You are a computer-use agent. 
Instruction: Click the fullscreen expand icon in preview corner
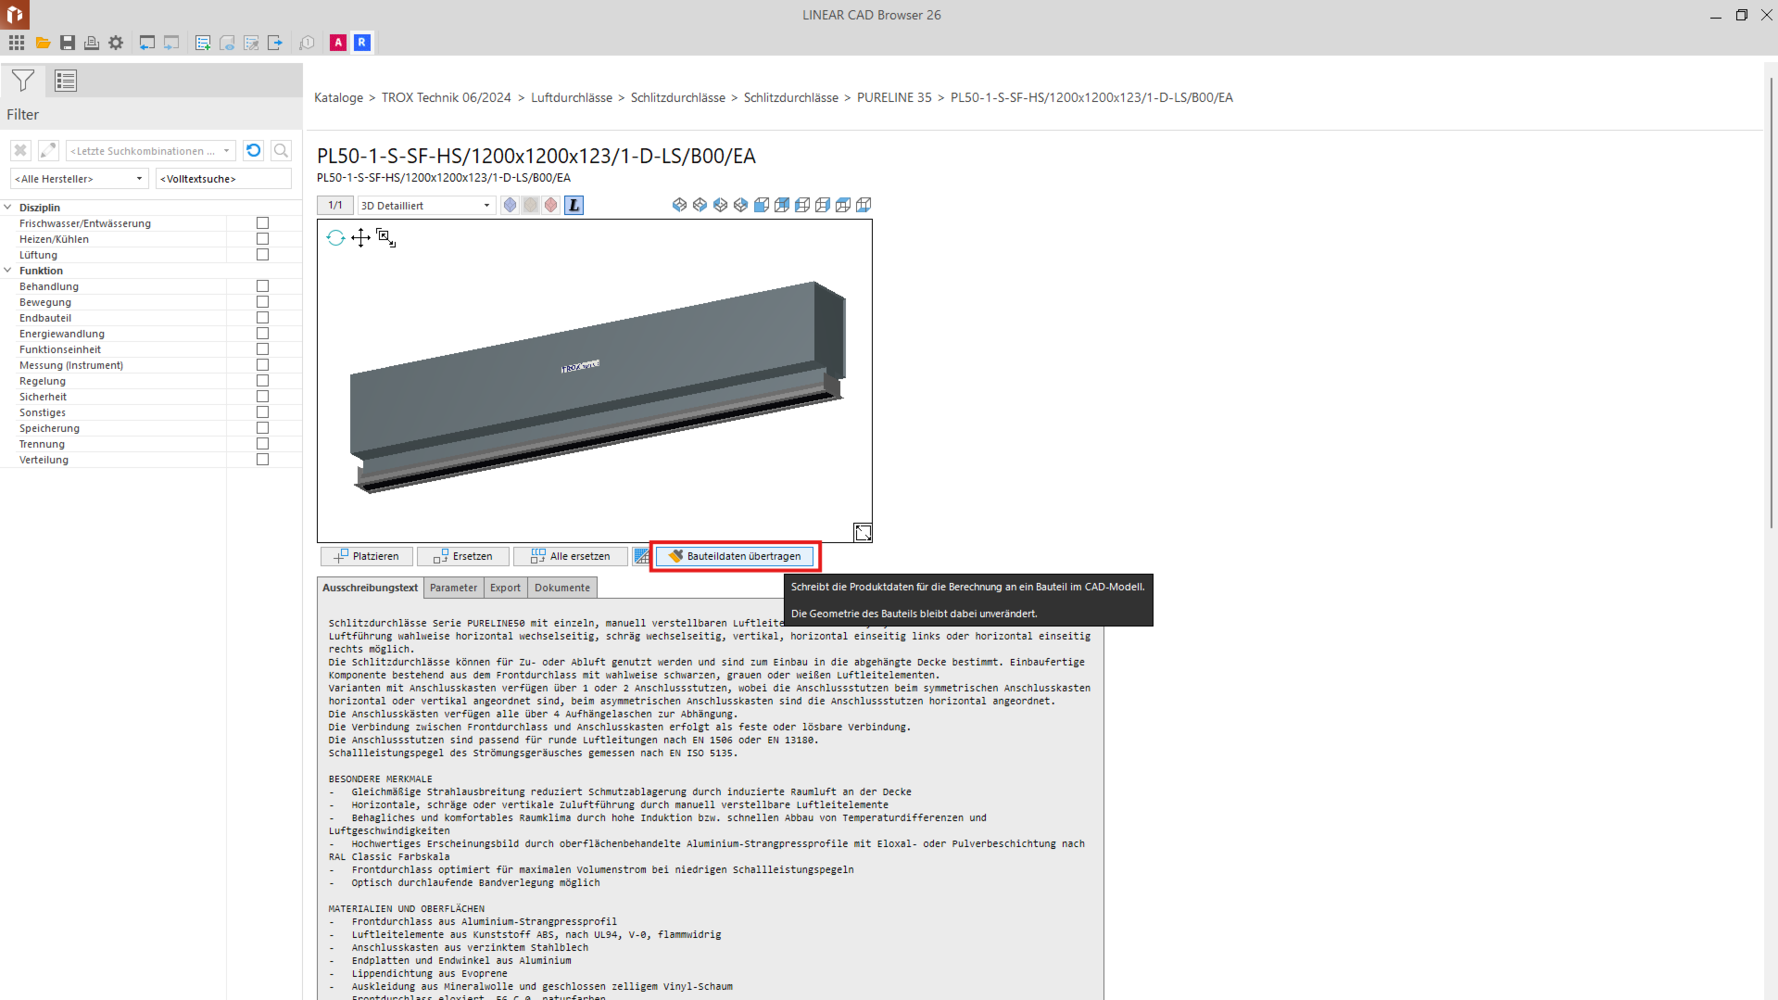(862, 533)
